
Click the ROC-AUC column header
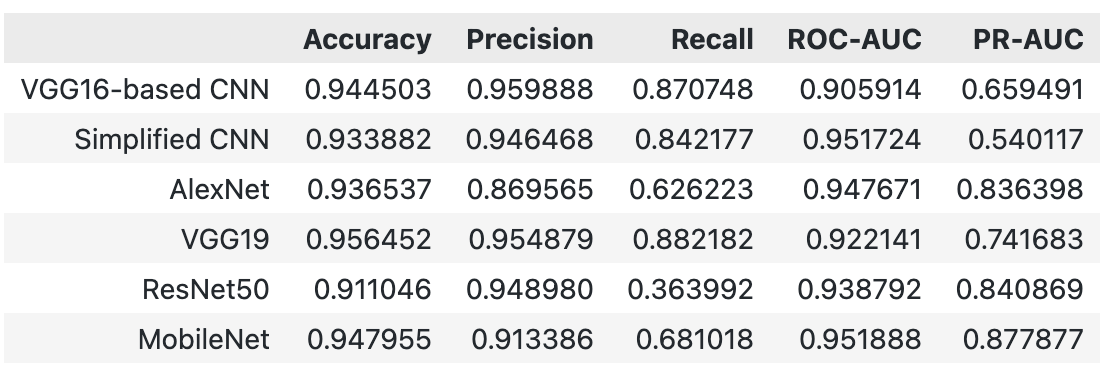854,39
